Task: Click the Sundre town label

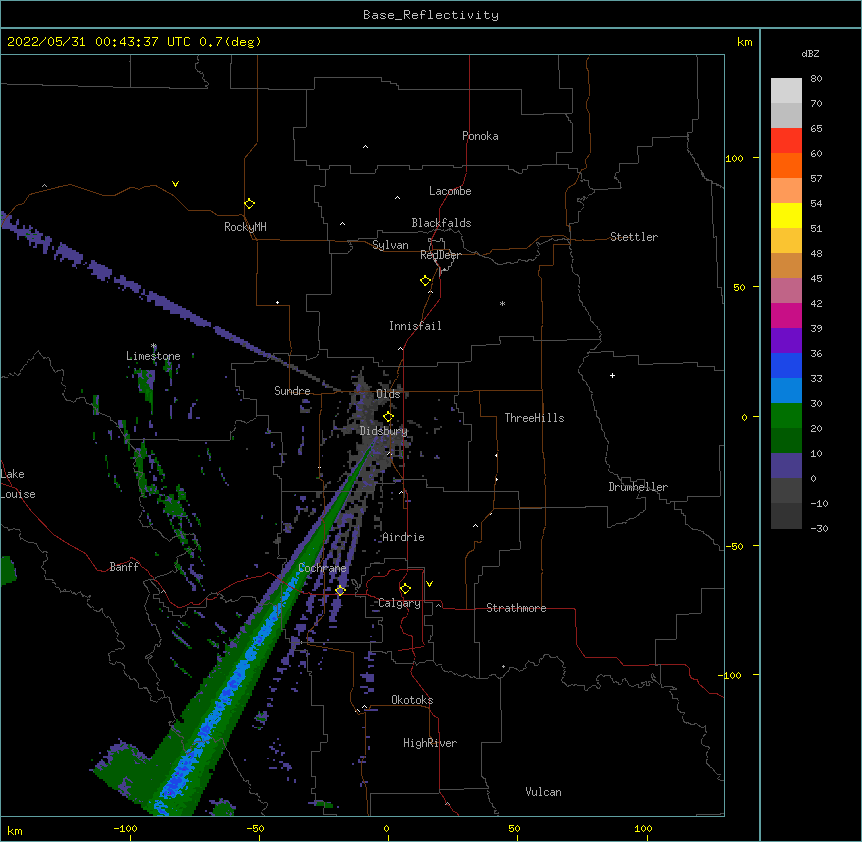Action: (292, 391)
